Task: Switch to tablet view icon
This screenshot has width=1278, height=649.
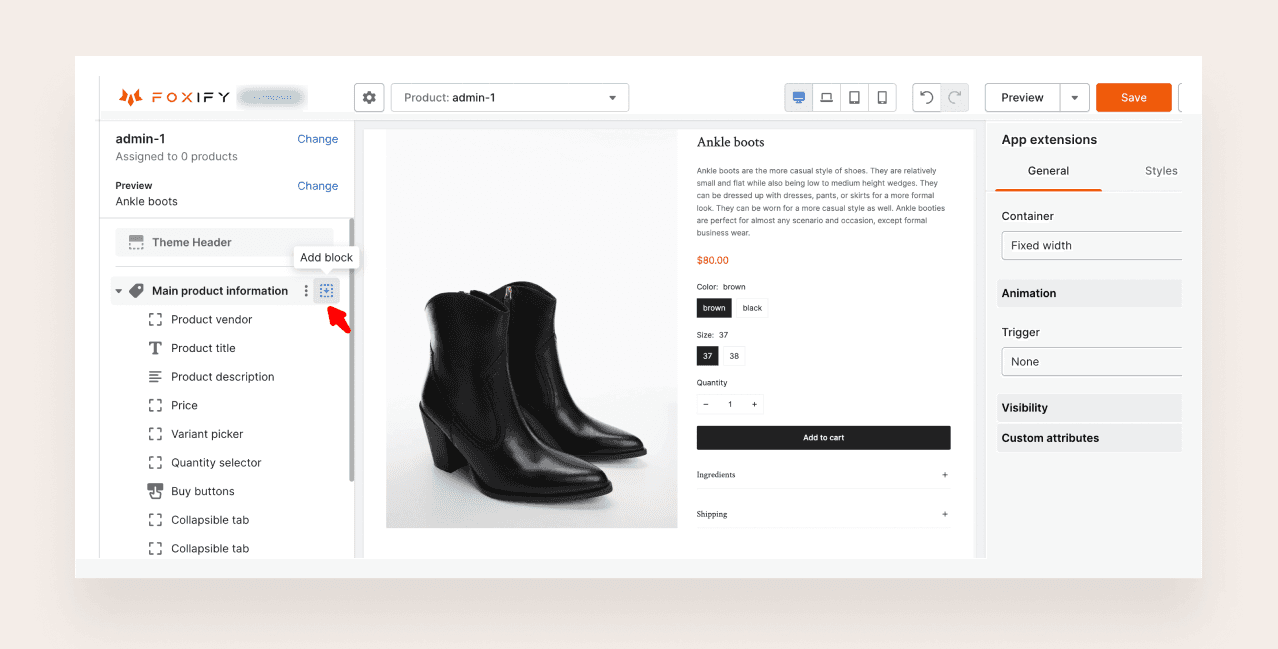Action: click(854, 98)
